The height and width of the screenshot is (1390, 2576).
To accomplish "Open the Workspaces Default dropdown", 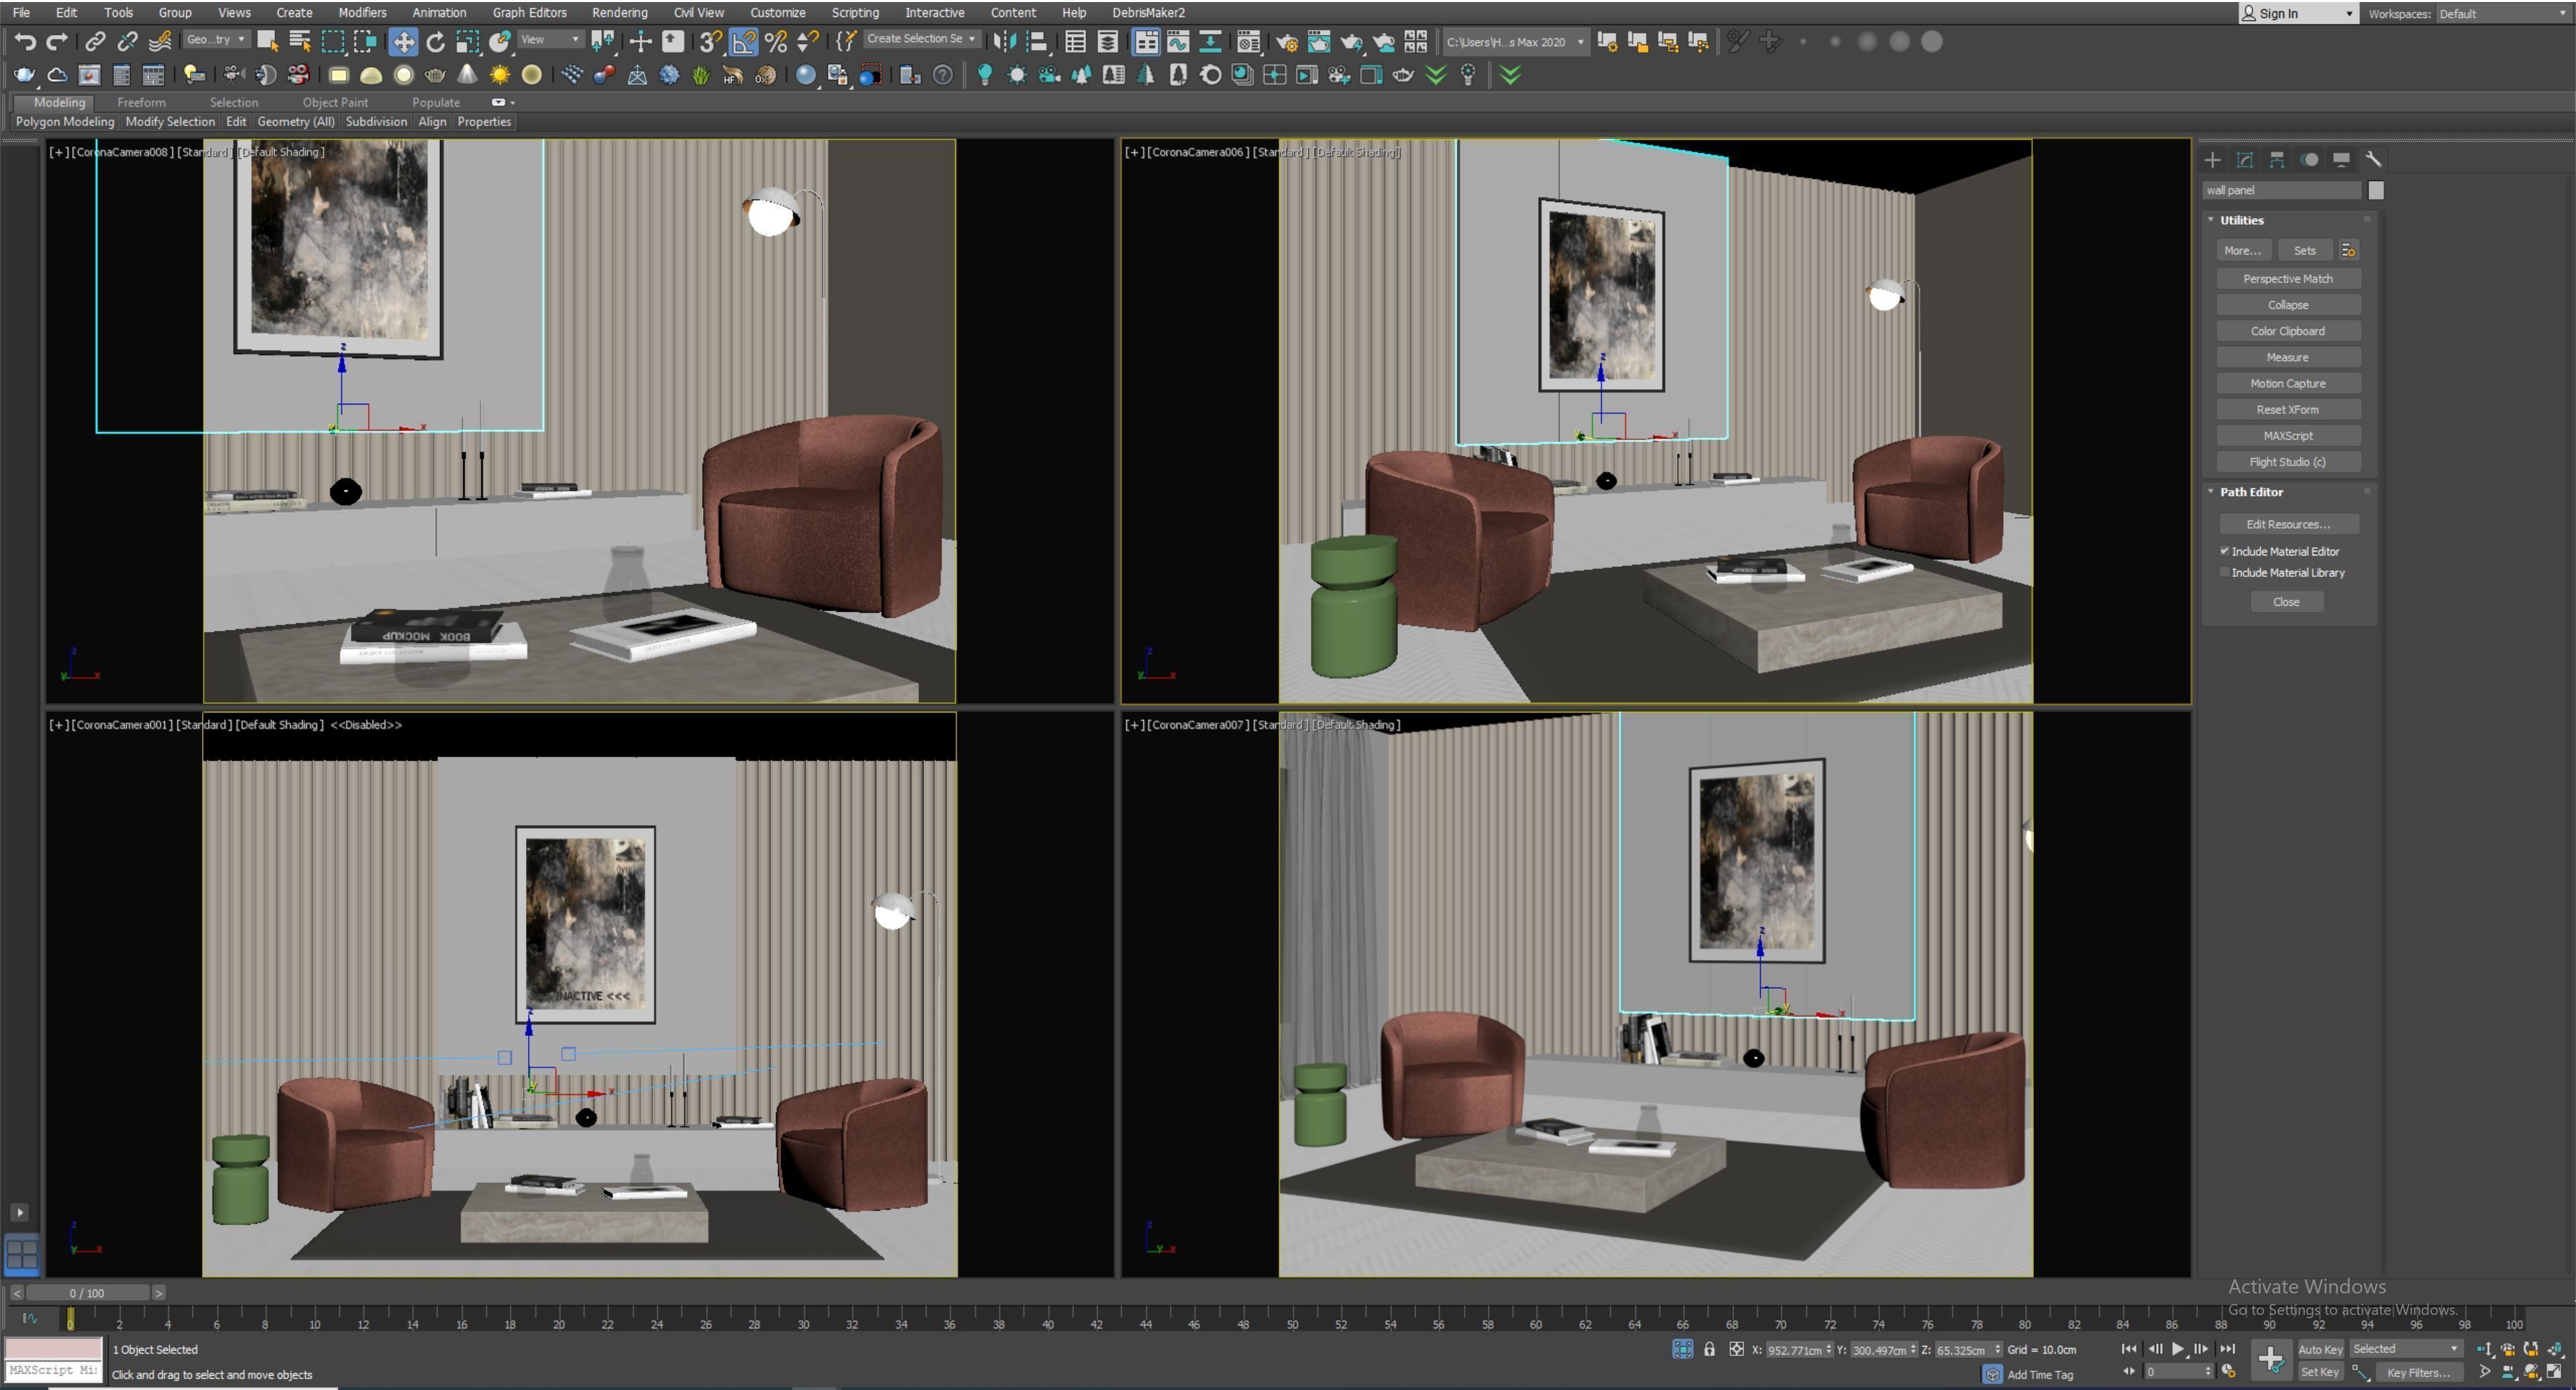I will point(2505,13).
